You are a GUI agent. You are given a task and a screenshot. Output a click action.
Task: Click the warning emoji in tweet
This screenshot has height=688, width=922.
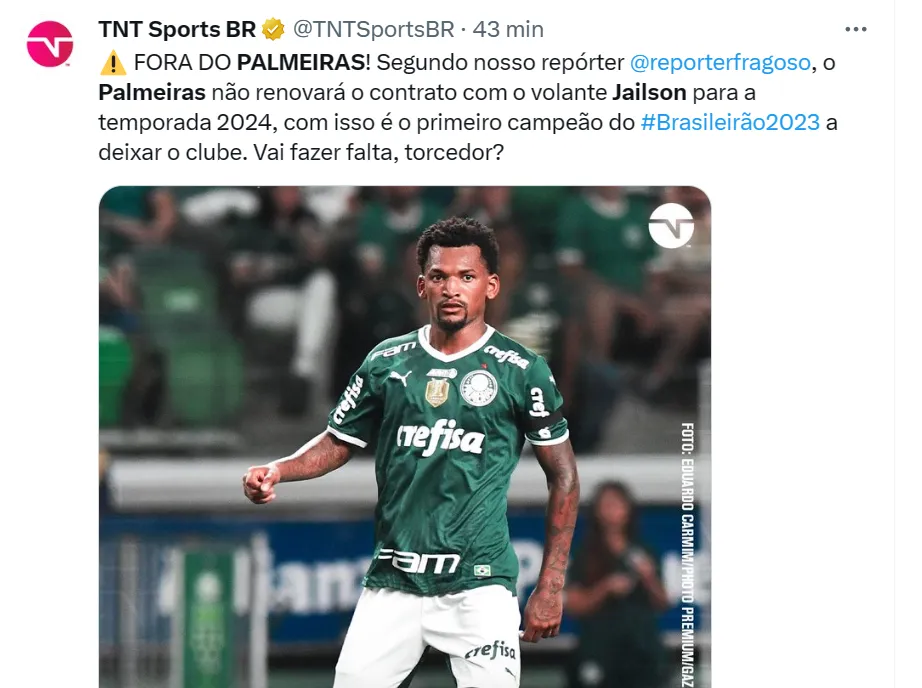113,62
